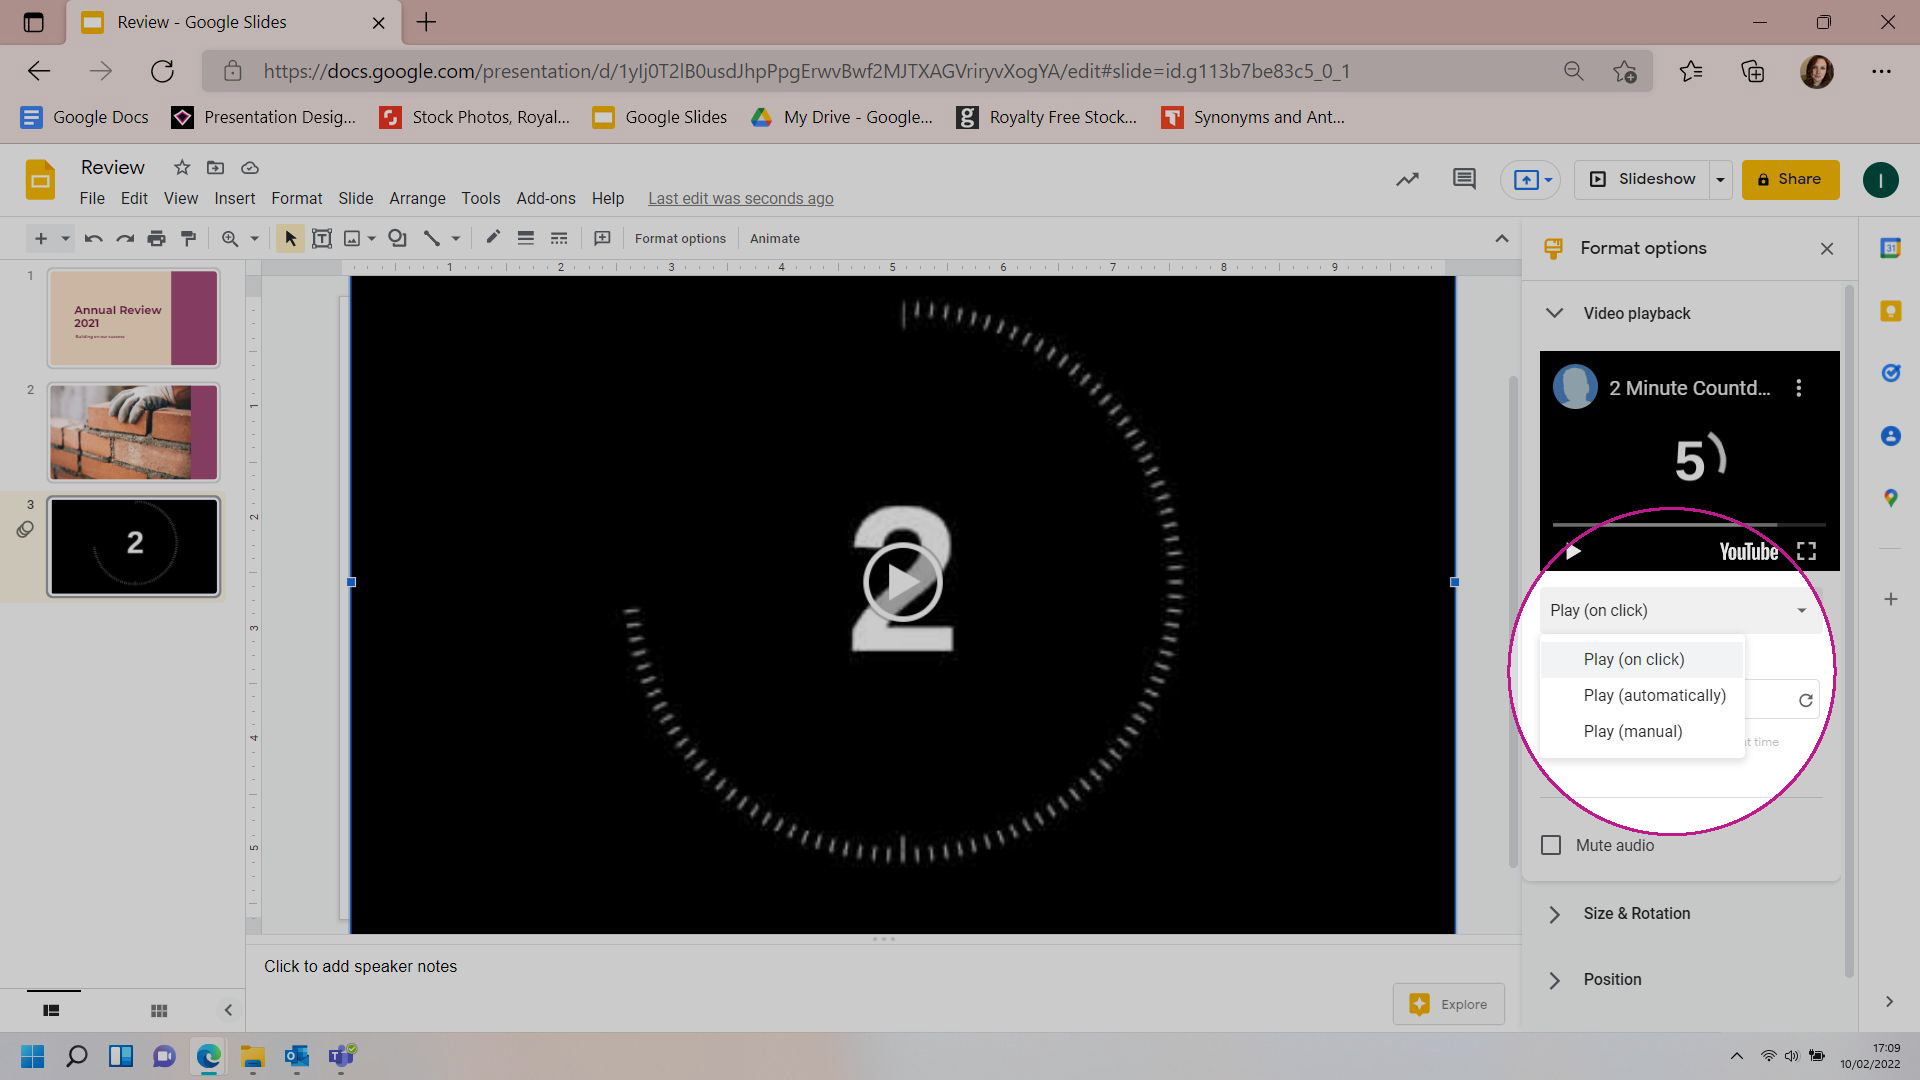Open the Slide menu in menu bar
This screenshot has height=1080, width=1920.
(353, 198)
